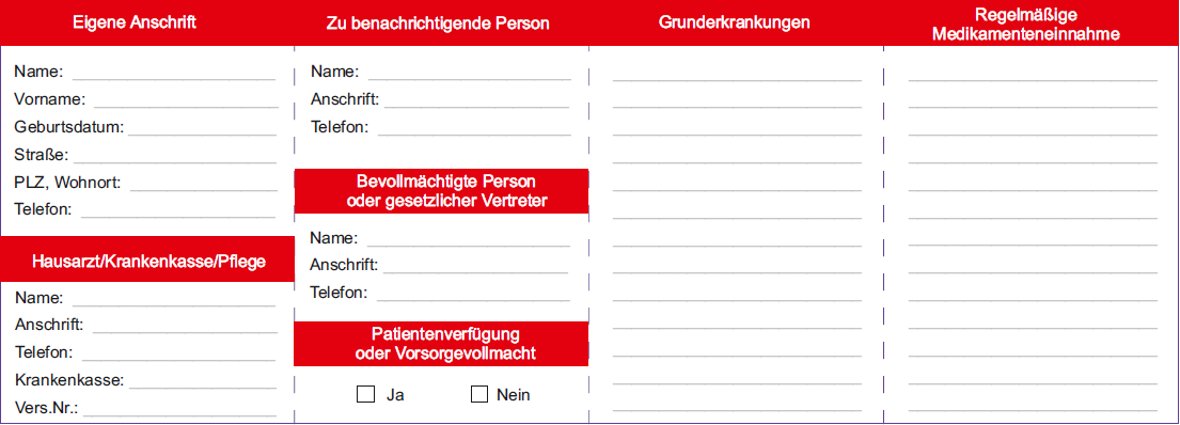Click Telefon field under Zu benachrichtigende Person
Screen dimensions: 1180x425
474,128
